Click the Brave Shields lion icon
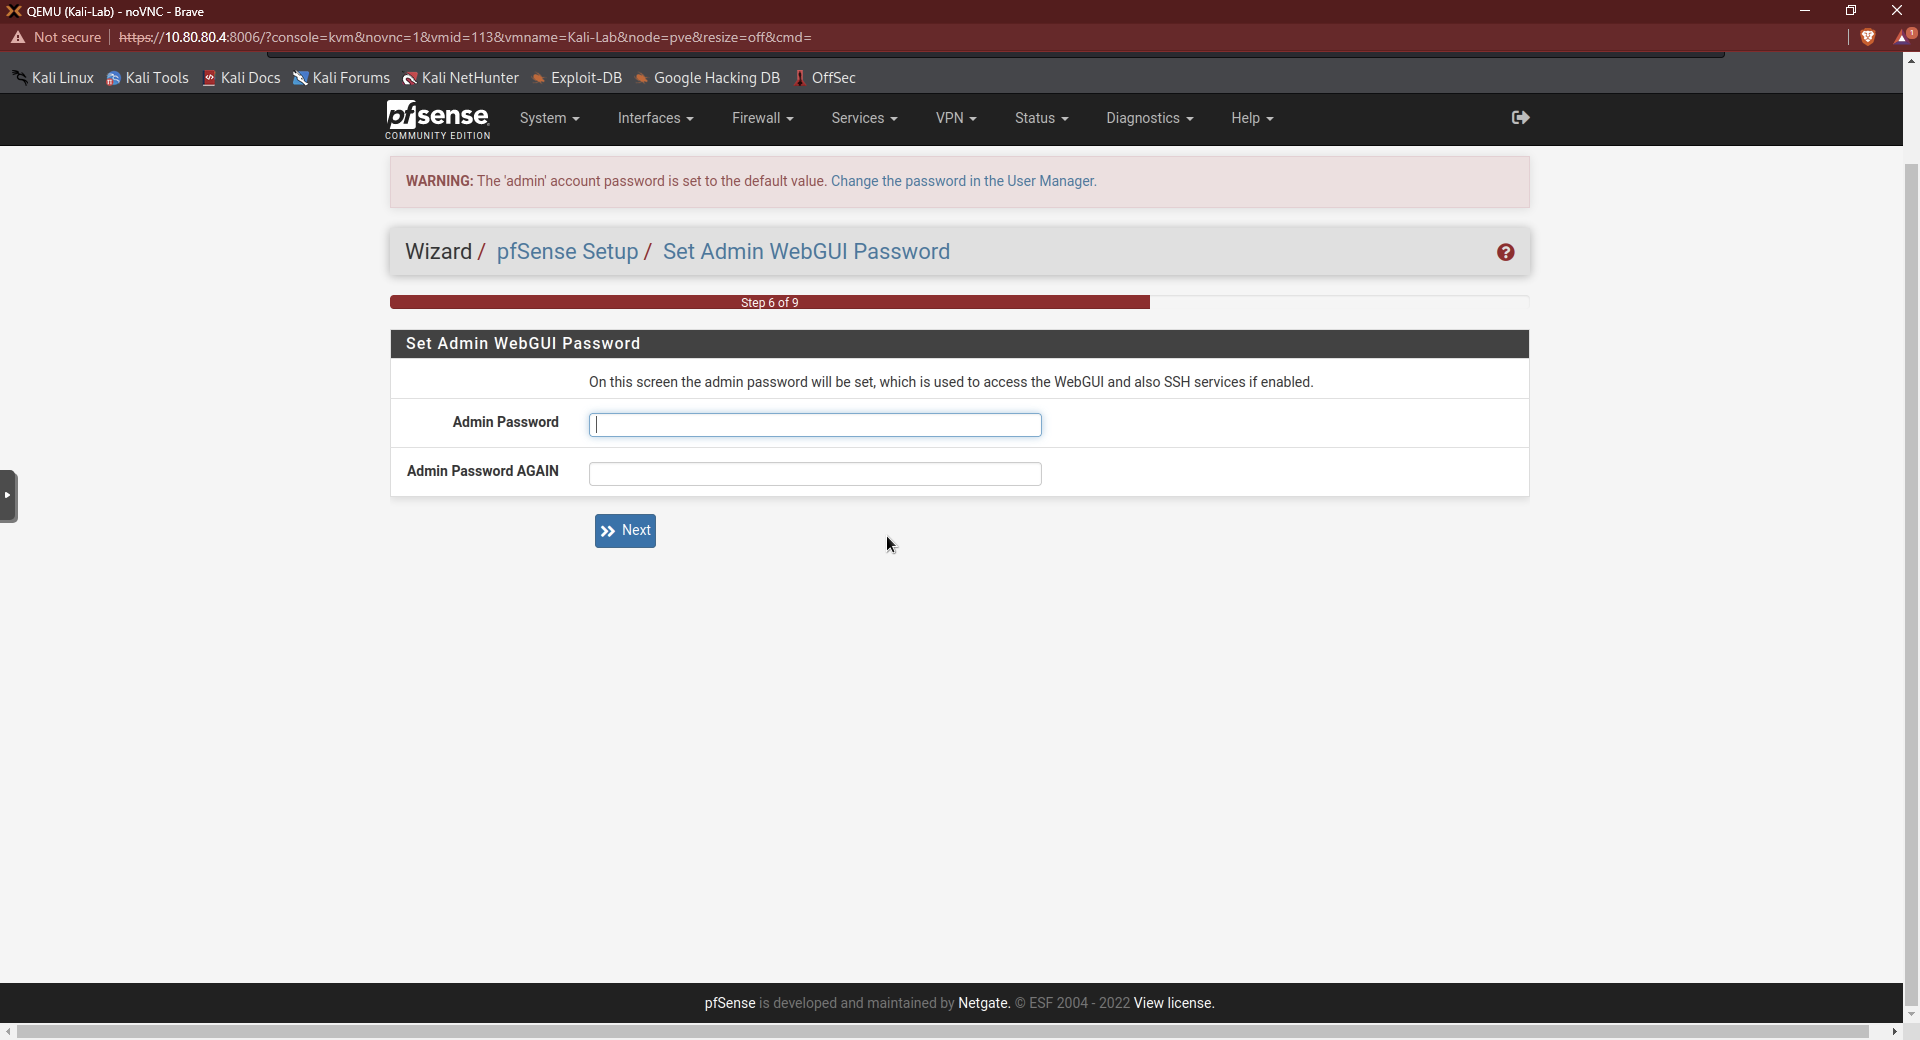 click(1868, 37)
